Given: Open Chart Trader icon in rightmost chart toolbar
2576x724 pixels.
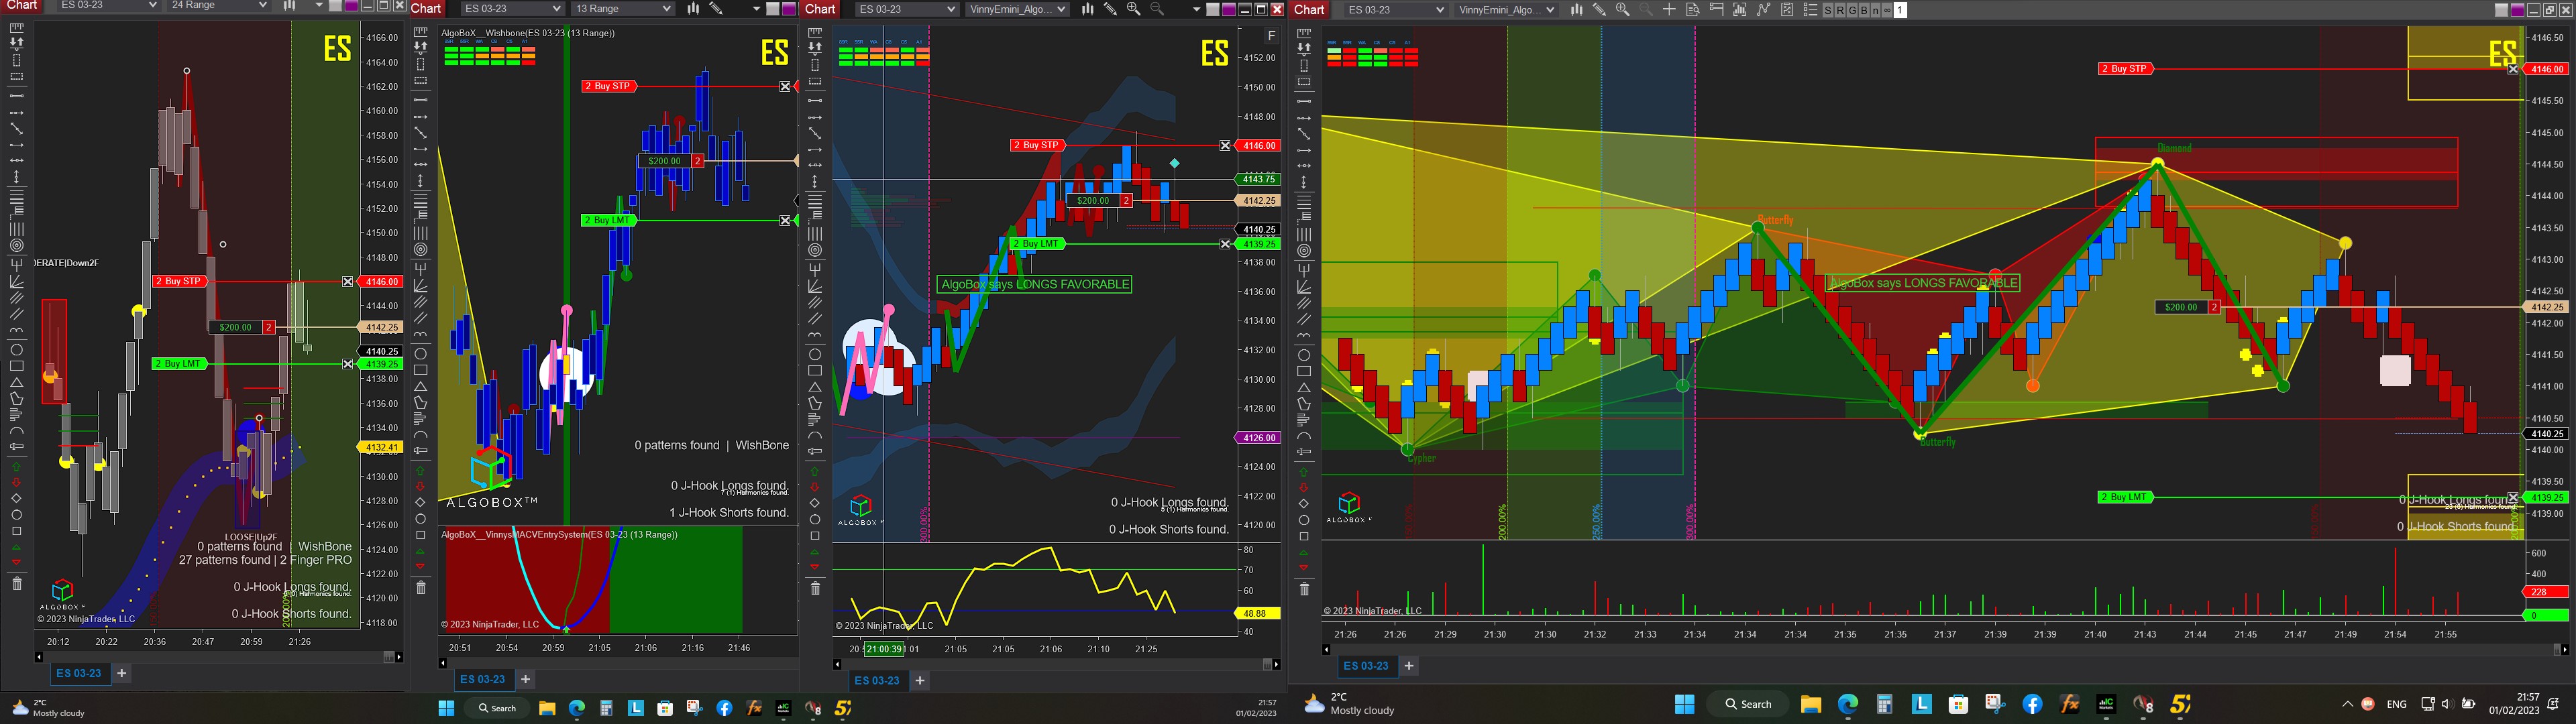Looking at the screenshot, I should (x=1716, y=10).
